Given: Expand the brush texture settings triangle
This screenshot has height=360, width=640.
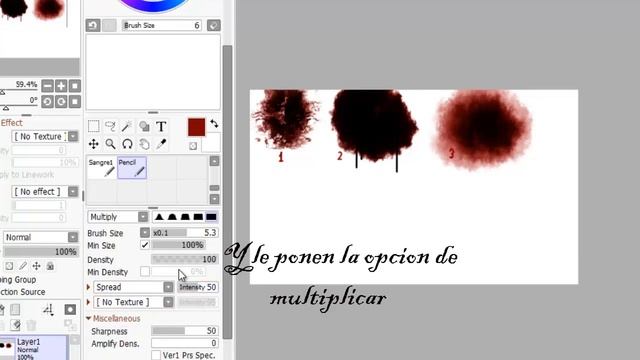Looking at the screenshot, I should (x=89, y=302).
